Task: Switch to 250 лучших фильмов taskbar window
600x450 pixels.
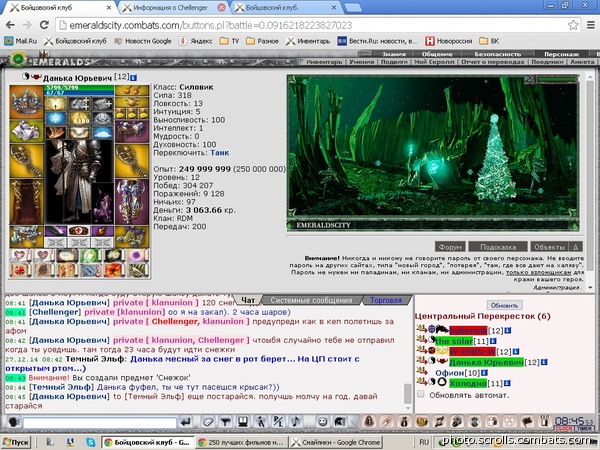Action: click(241, 442)
